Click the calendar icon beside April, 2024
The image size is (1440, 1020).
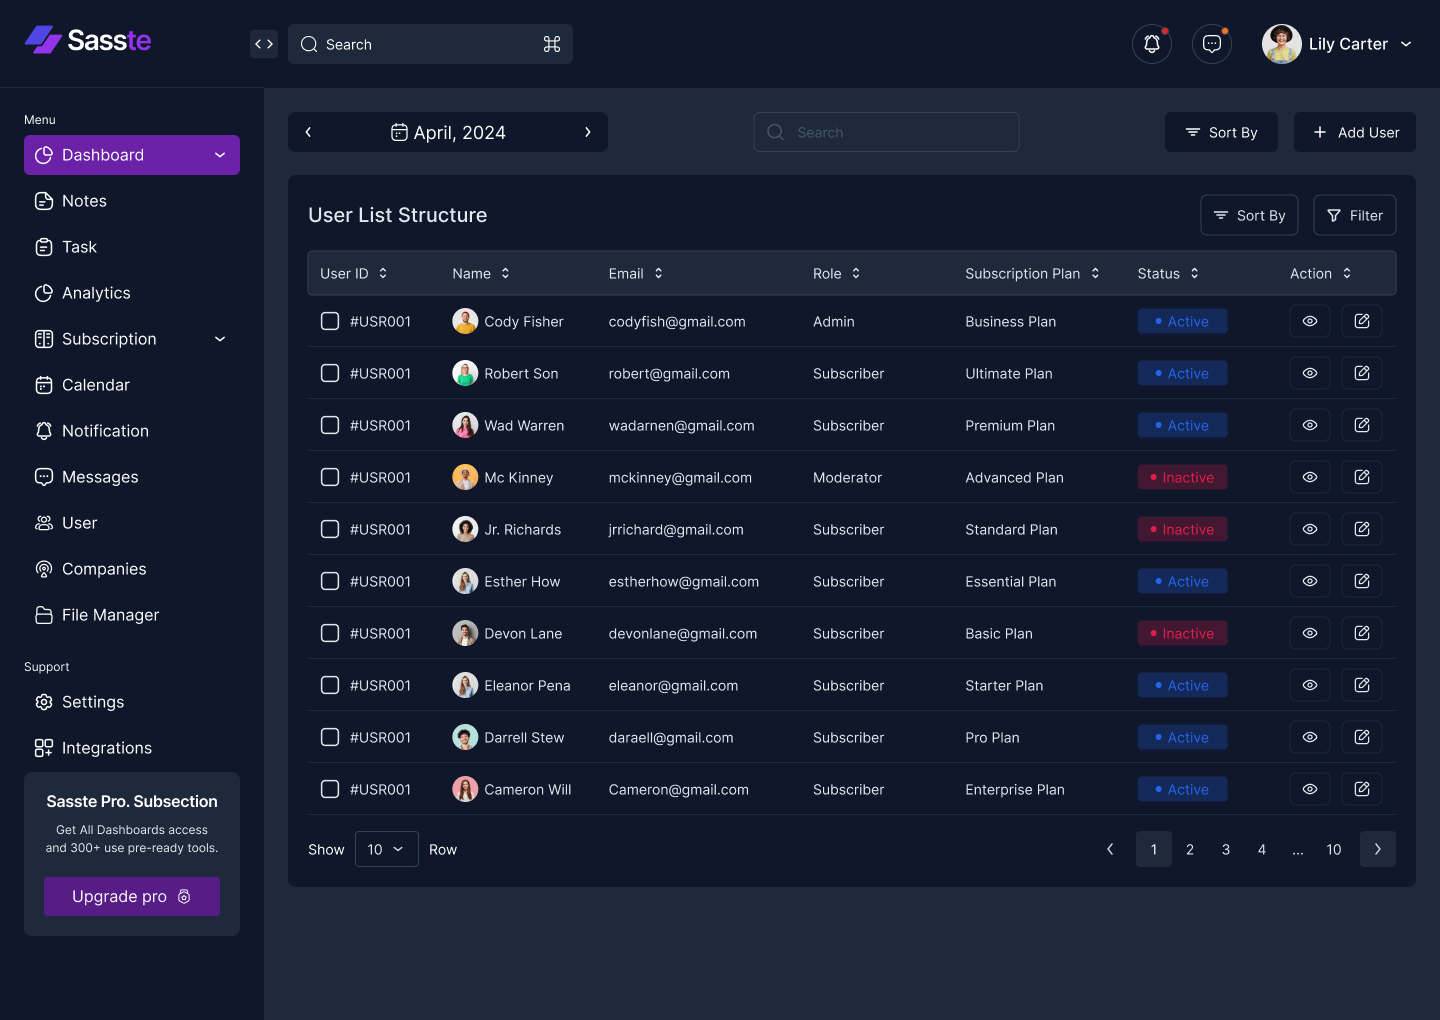click(x=399, y=132)
